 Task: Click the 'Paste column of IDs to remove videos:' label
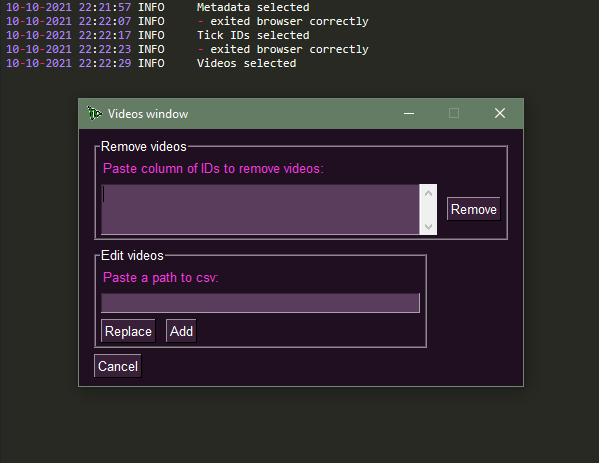point(213,168)
